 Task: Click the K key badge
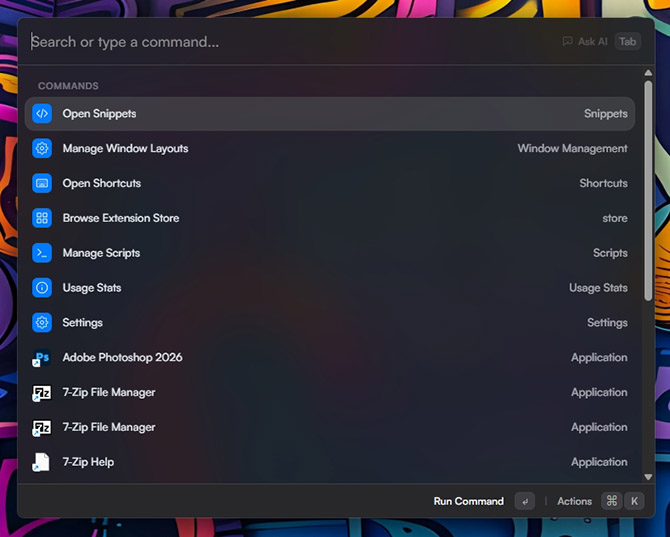point(634,501)
